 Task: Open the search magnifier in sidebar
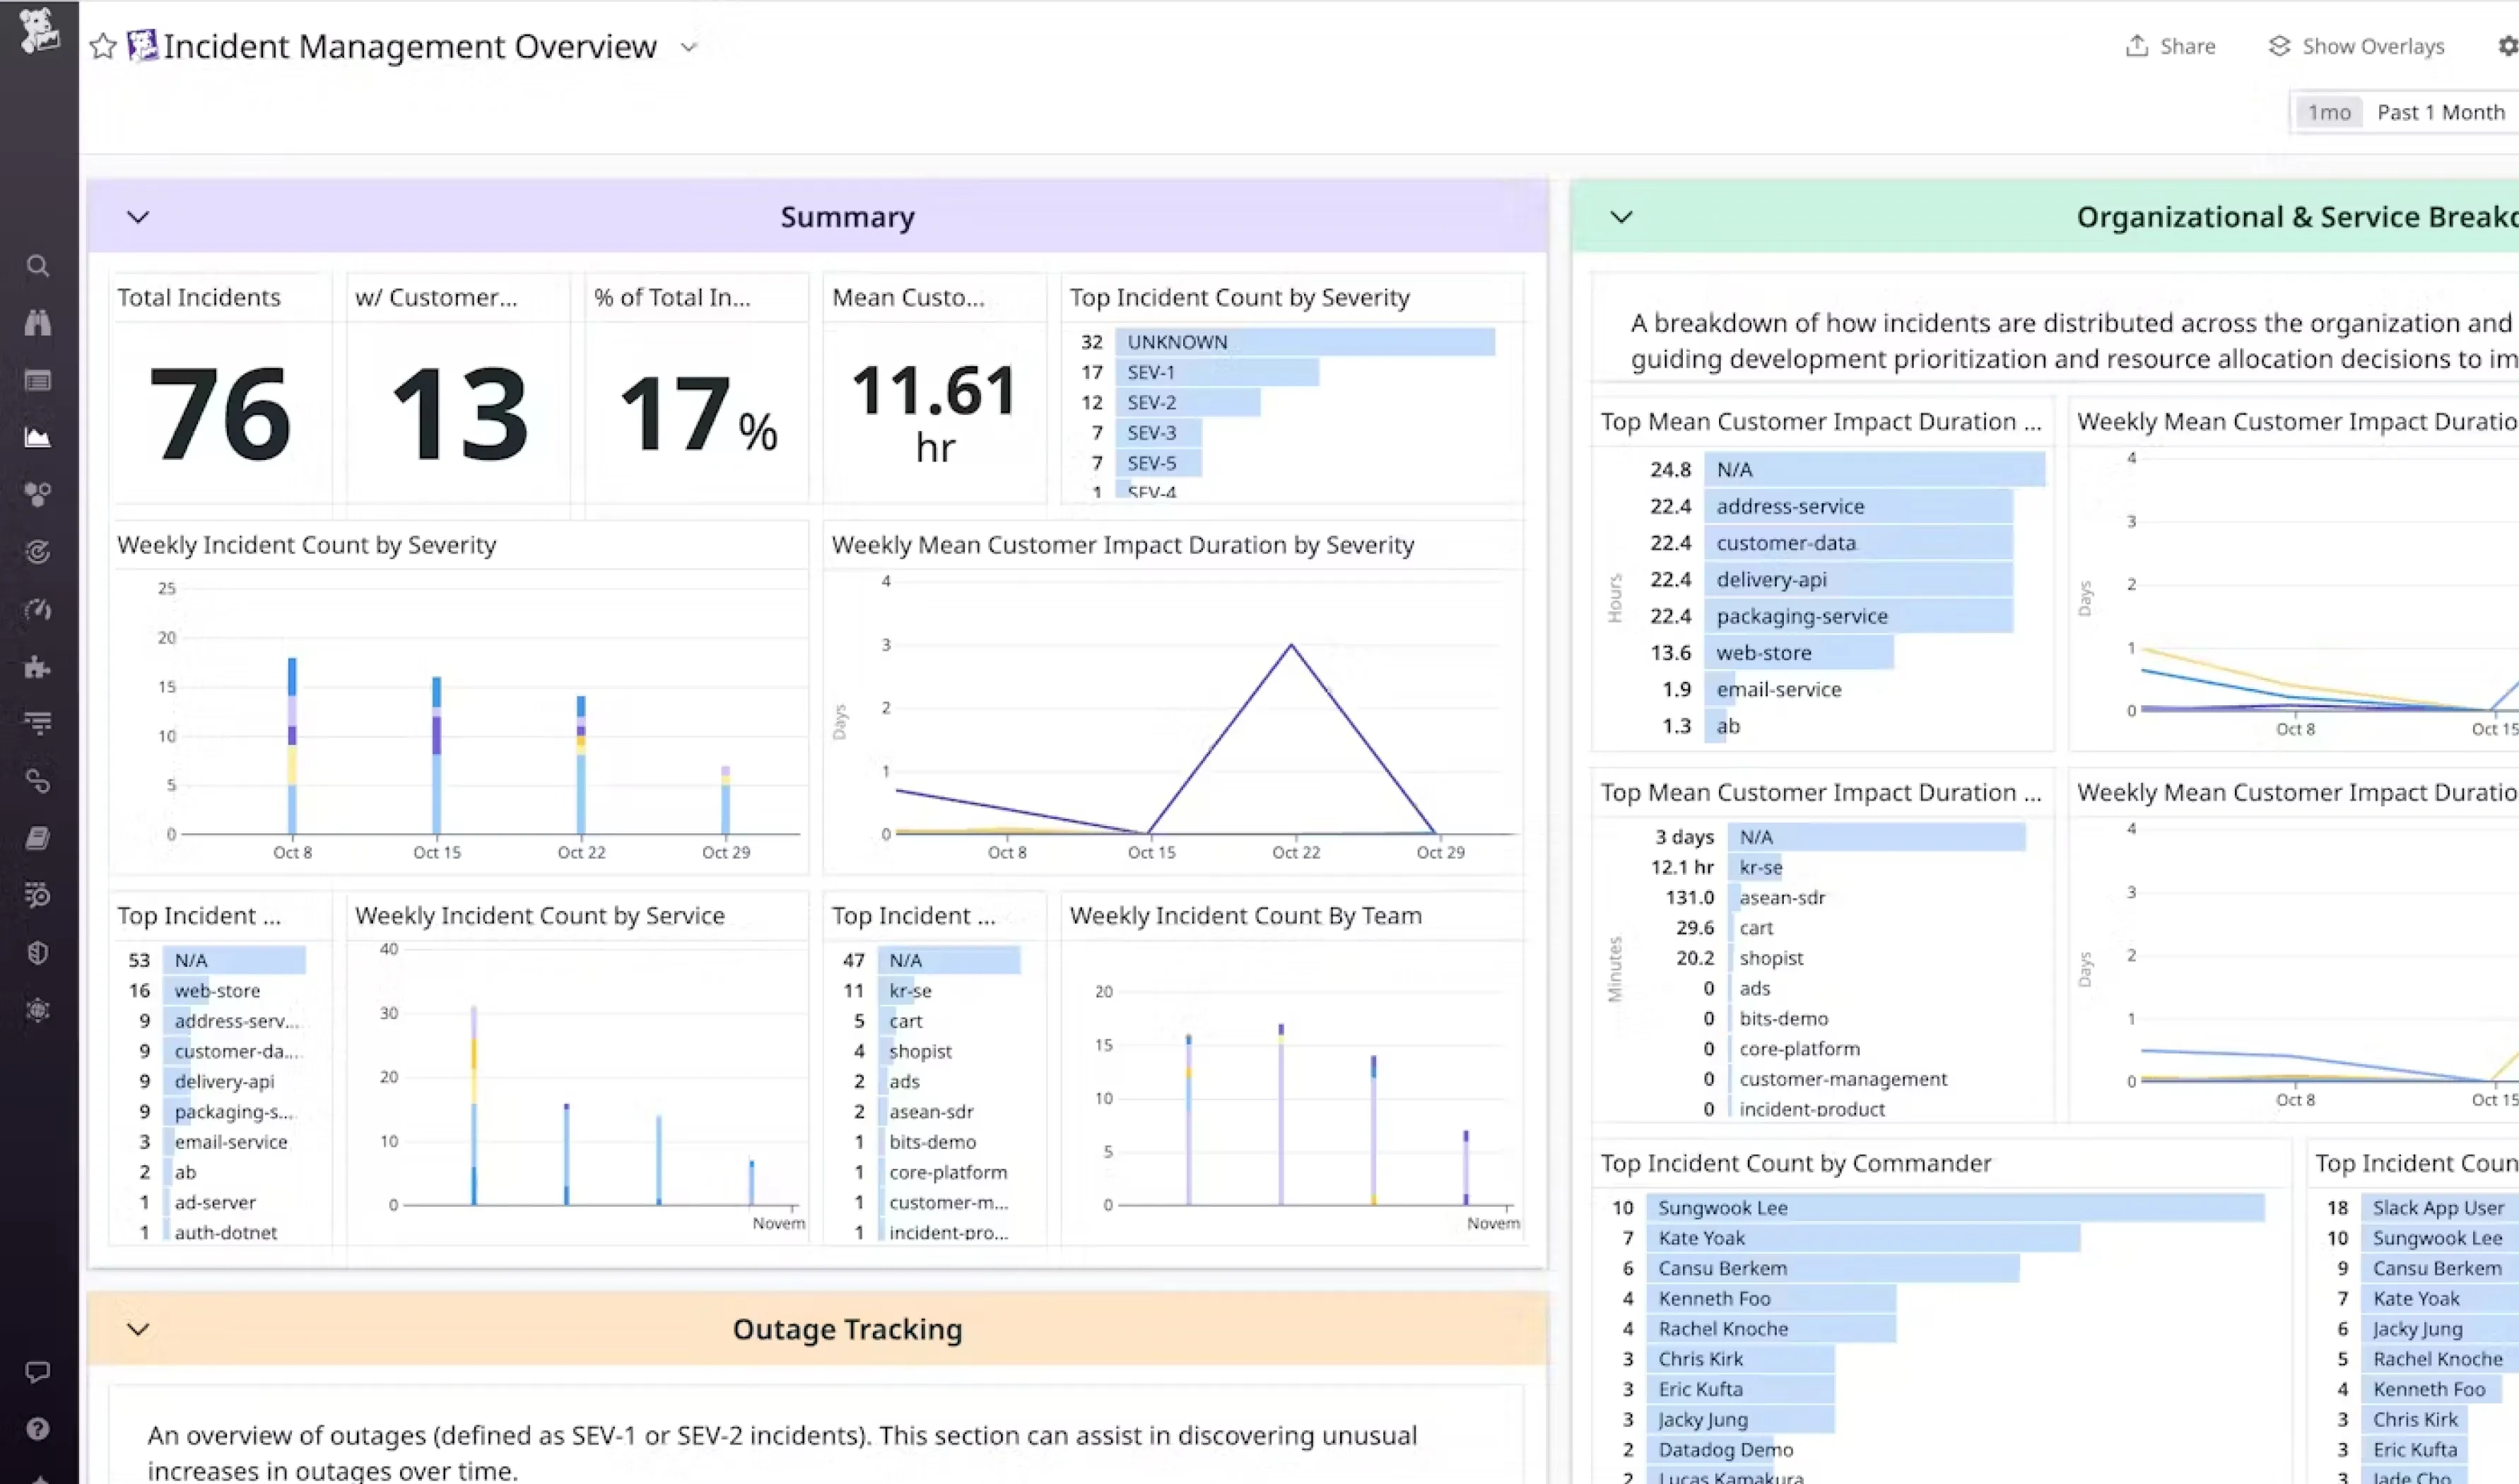(38, 266)
